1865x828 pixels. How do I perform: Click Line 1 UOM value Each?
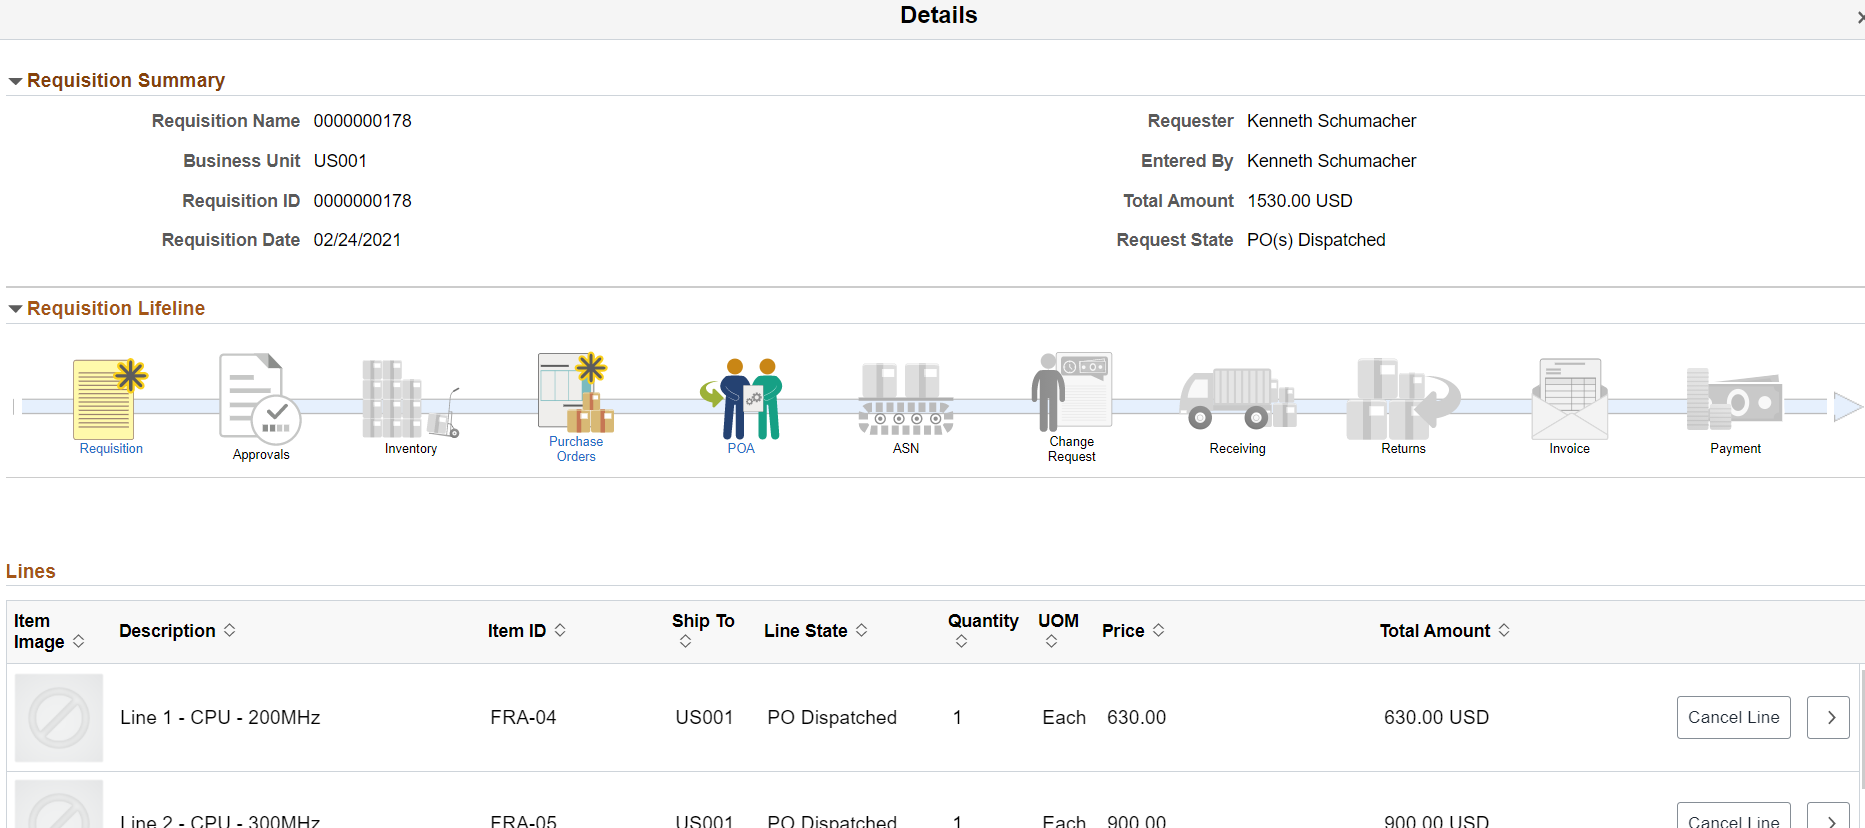1063,718
